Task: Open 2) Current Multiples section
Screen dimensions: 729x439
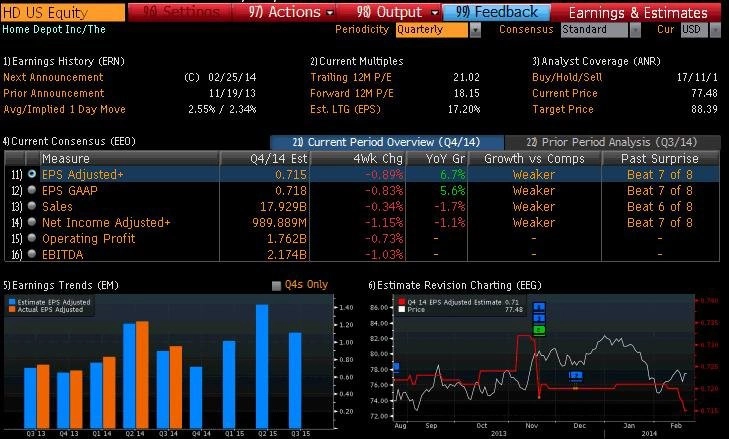Action: click(x=357, y=61)
